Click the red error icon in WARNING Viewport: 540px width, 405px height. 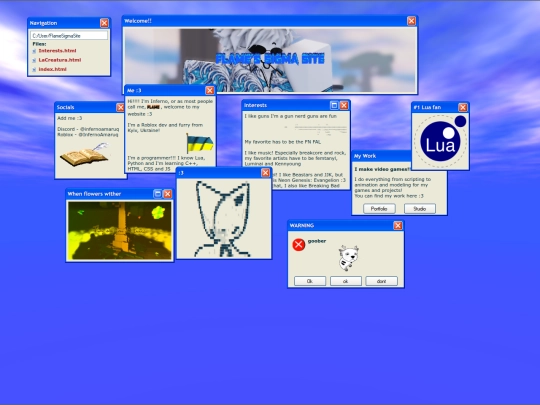coord(299,245)
